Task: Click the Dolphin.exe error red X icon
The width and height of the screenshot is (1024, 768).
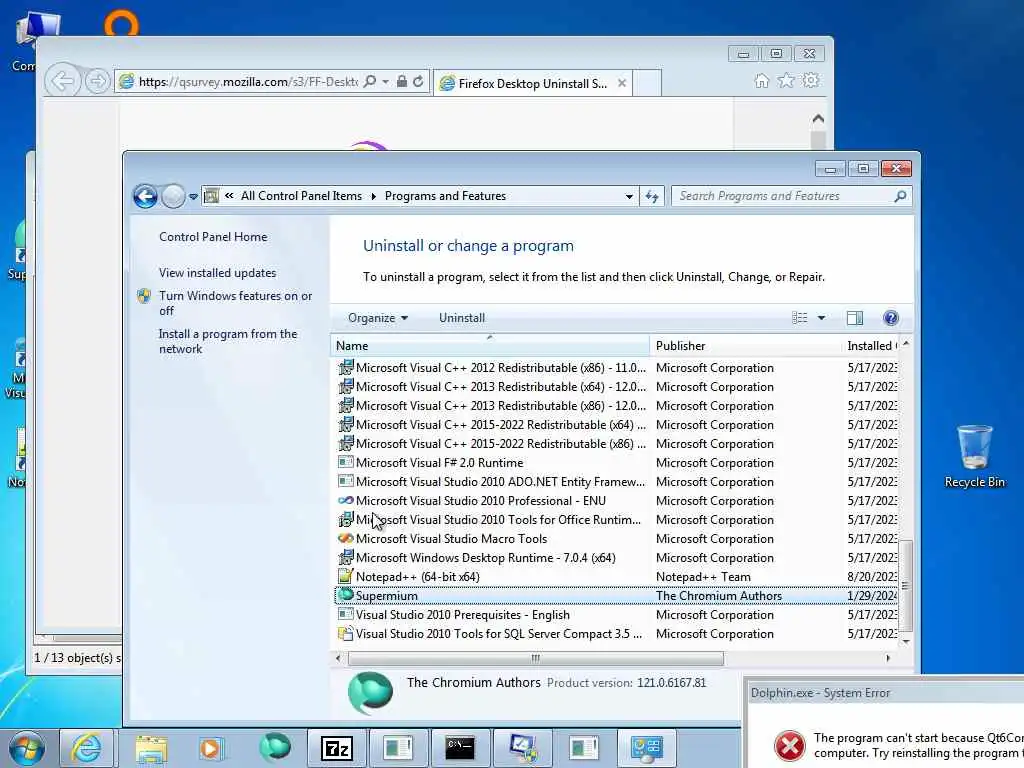Action: point(790,746)
